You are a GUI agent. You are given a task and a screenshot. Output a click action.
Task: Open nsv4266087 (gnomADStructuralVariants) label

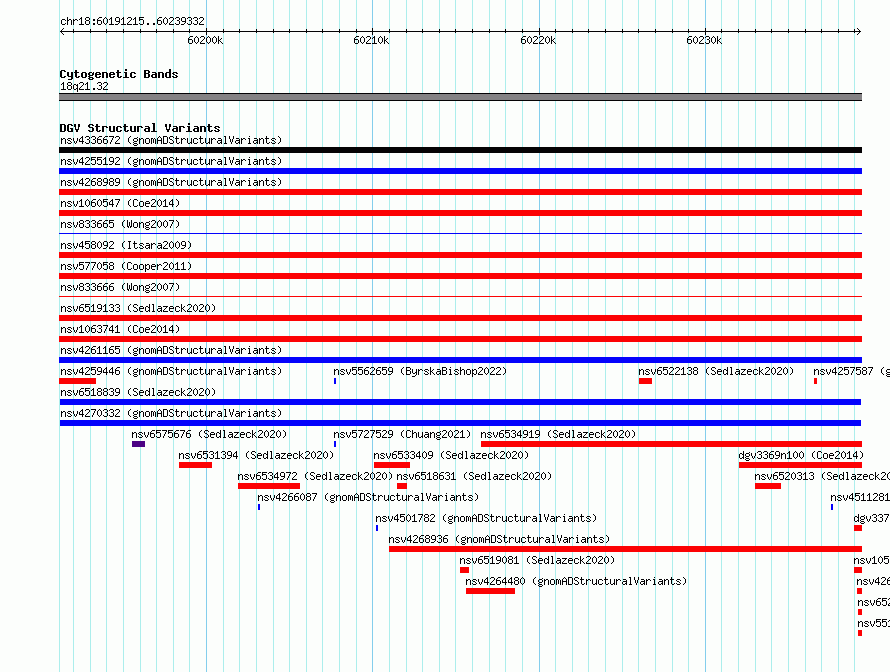coord(368,497)
